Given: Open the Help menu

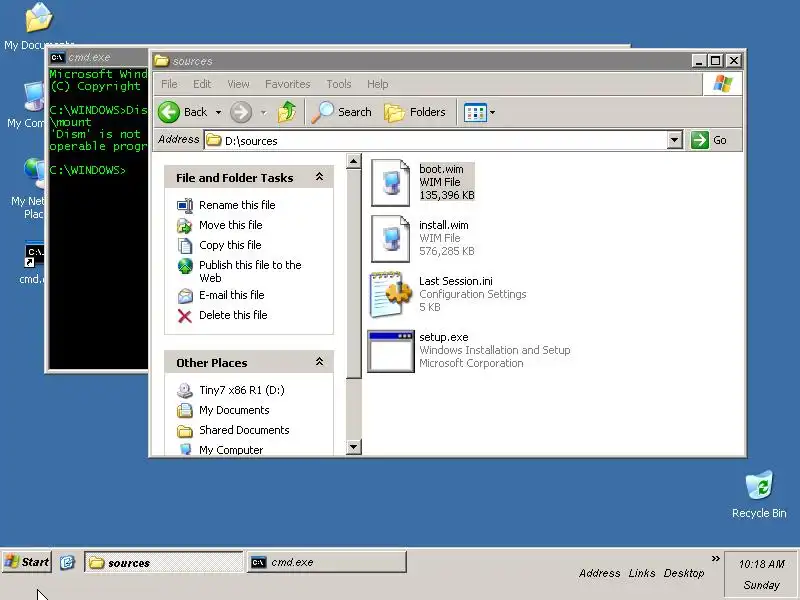Looking at the screenshot, I should click(x=378, y=84).
